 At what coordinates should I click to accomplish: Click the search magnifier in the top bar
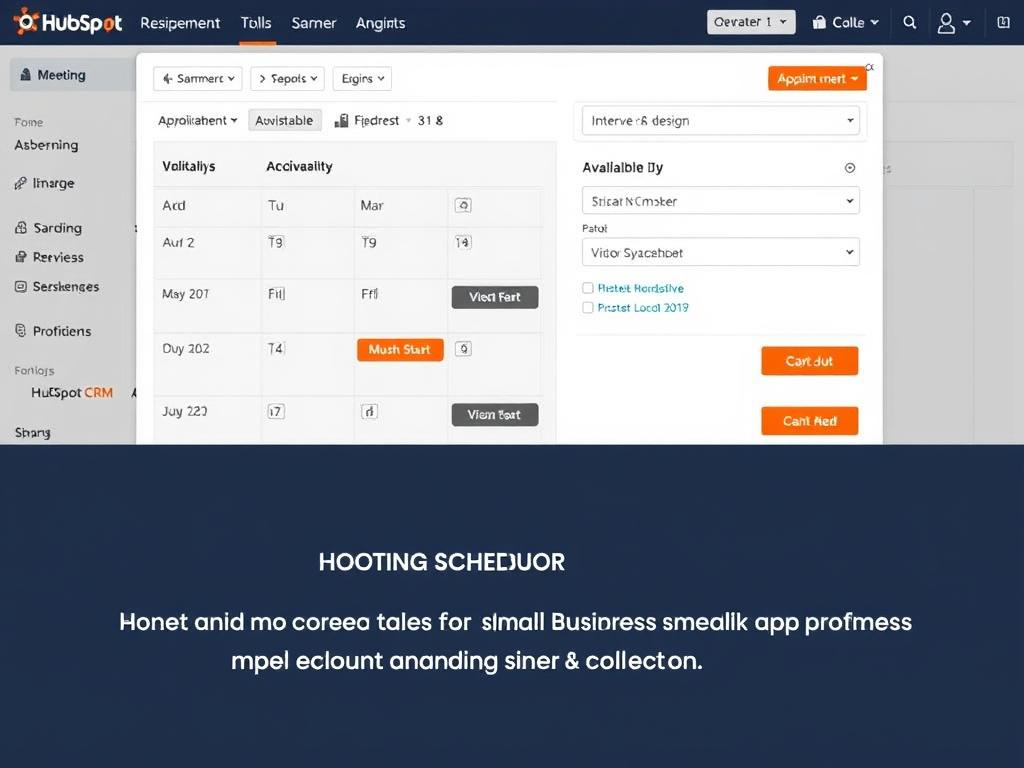tap(909, 21)
